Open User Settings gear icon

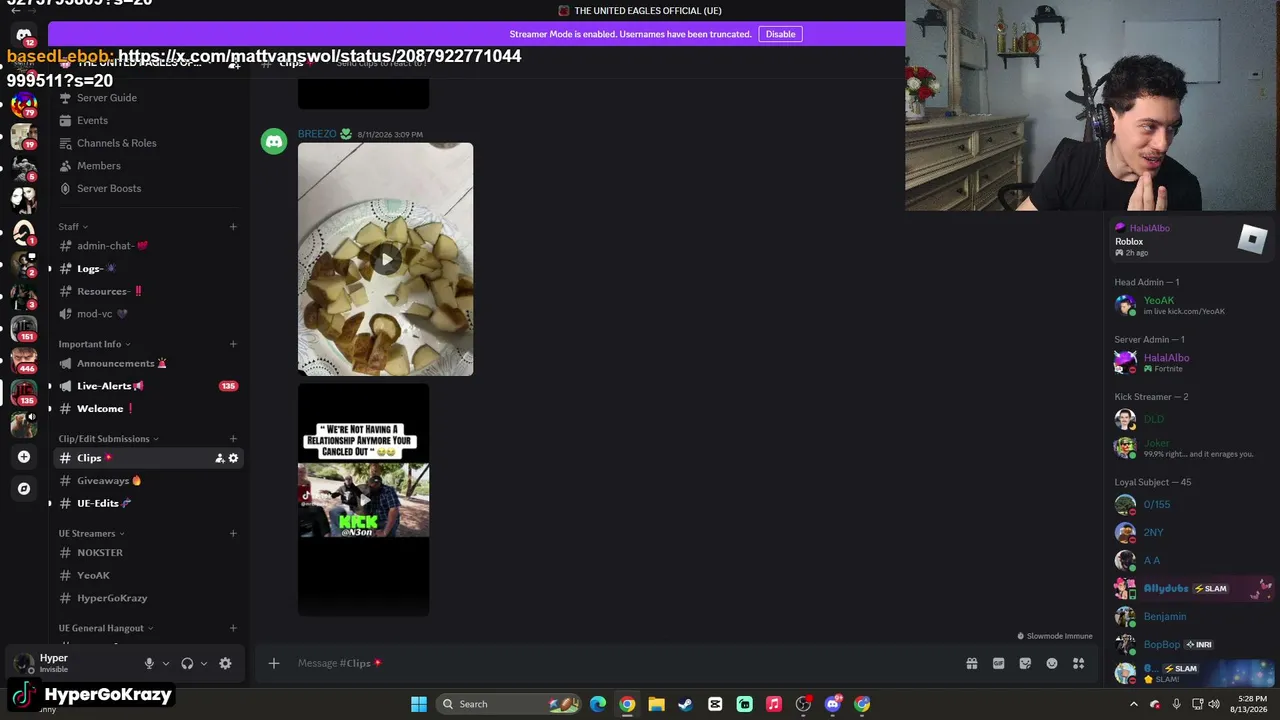225,663
